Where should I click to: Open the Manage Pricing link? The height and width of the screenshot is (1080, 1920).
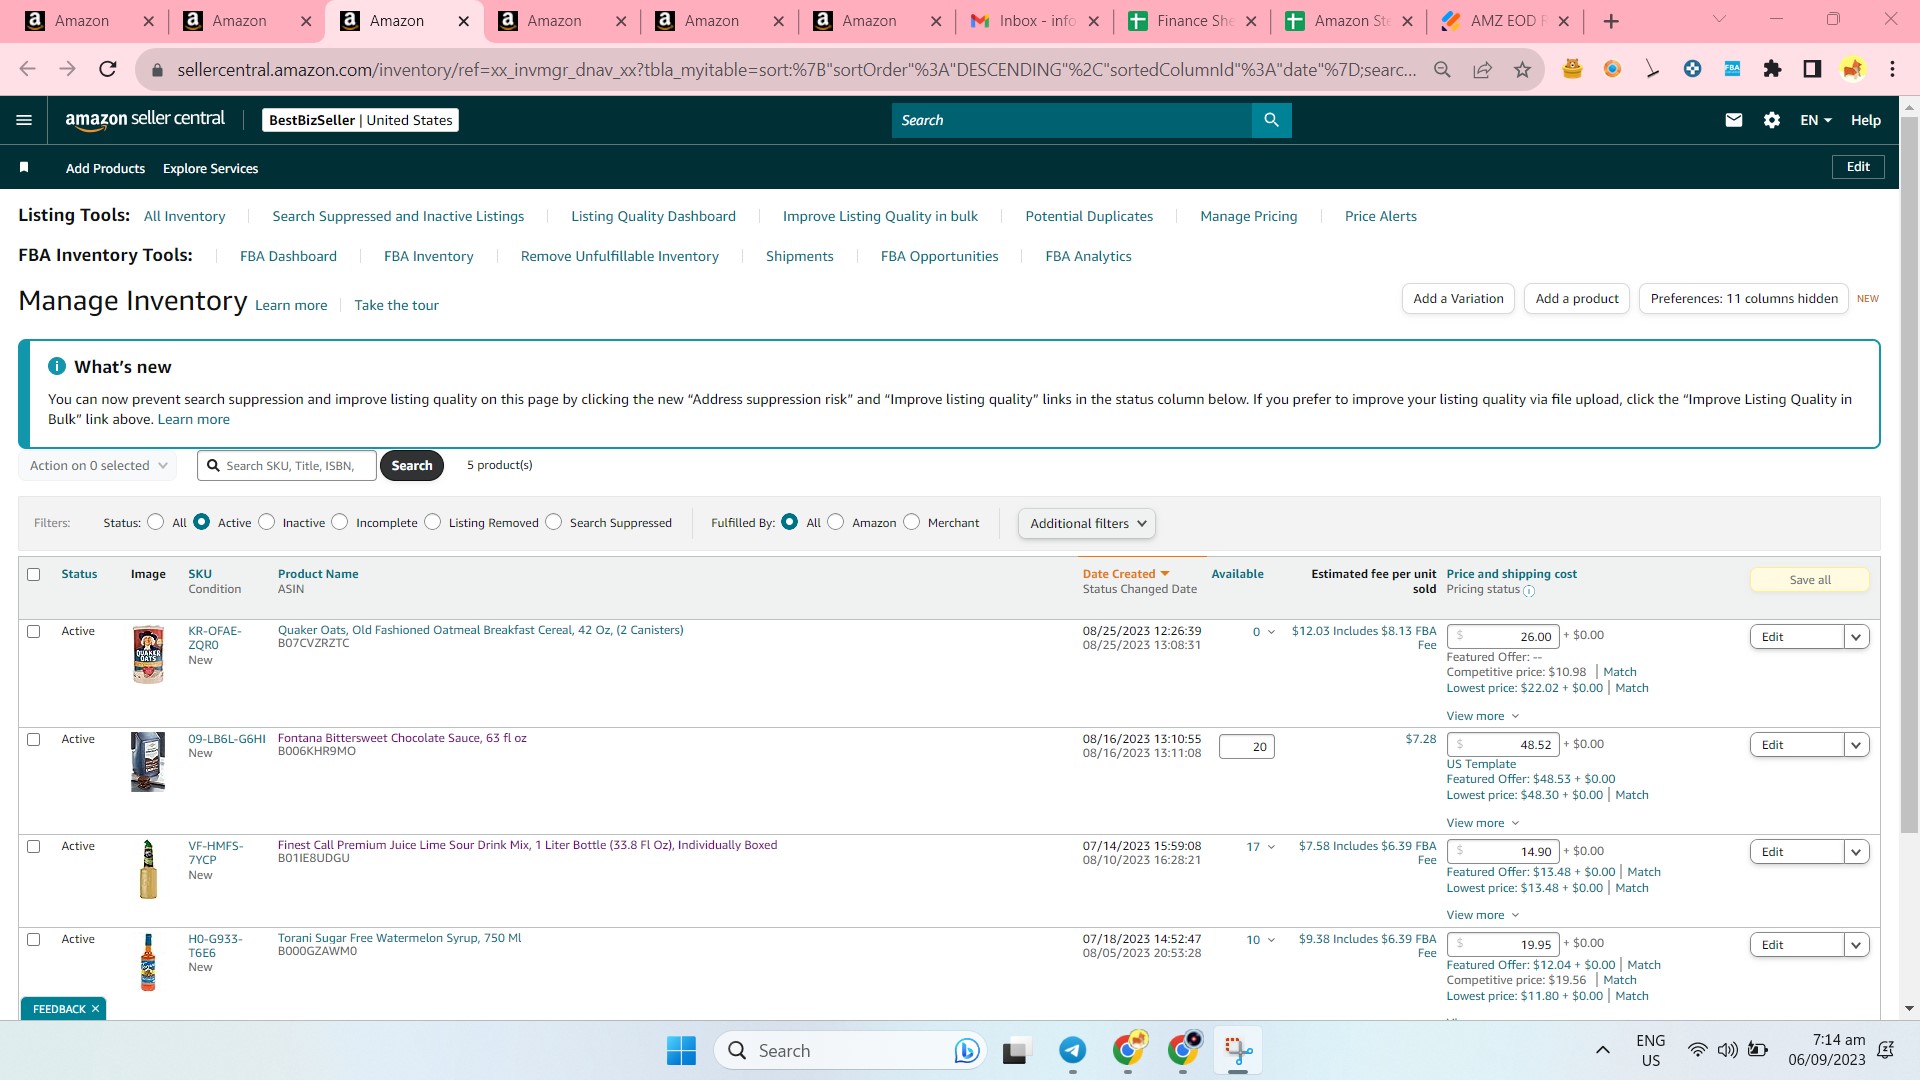point(1248,216)
